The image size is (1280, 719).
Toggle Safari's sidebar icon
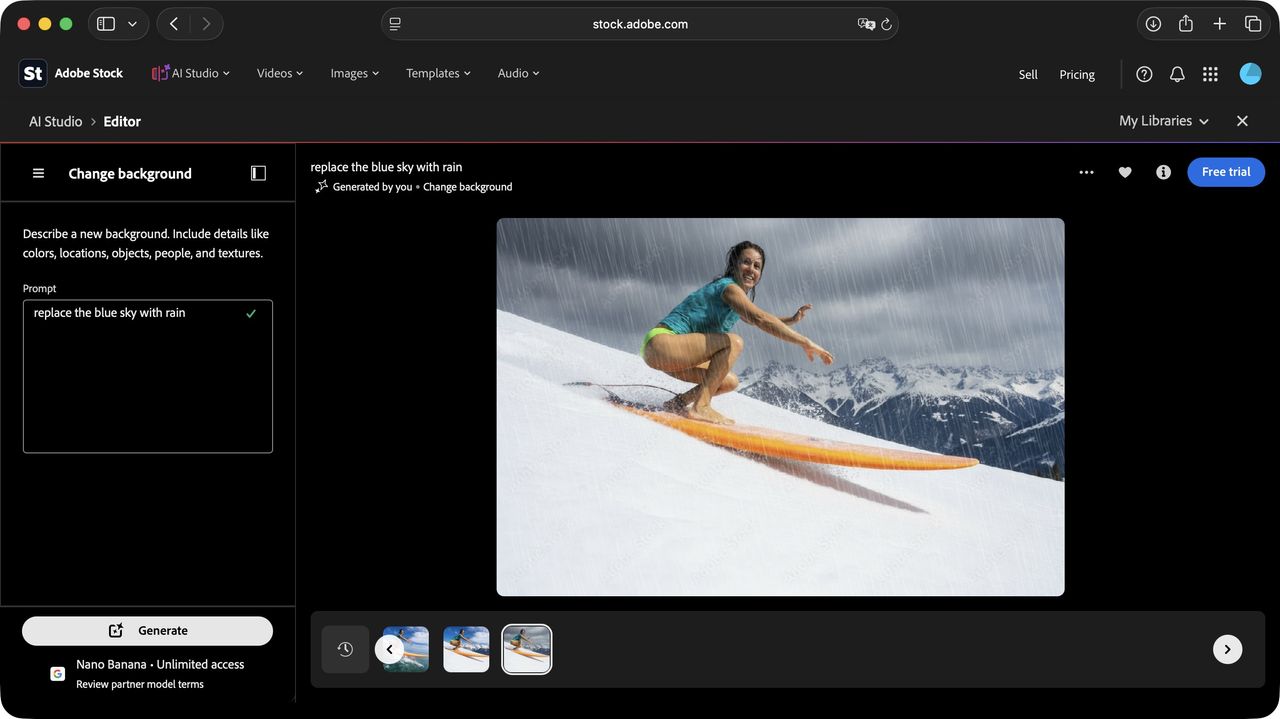click(x=106, y=24)
